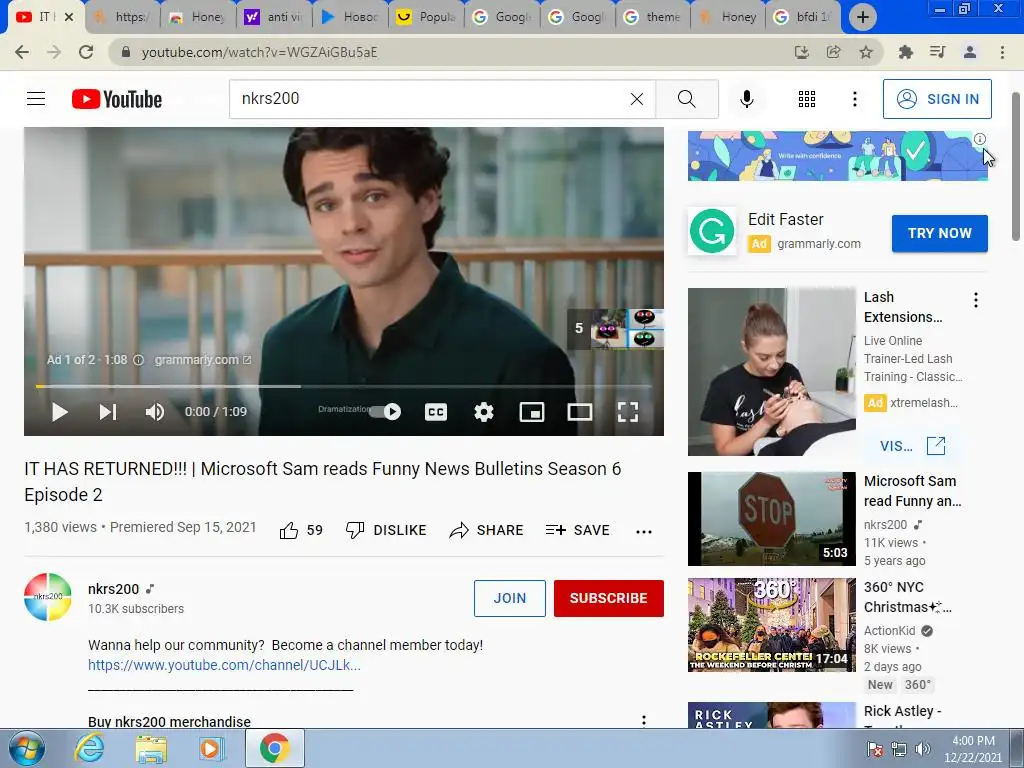
Task: Switch to the 'theme' Google tab
Action: 653,17
